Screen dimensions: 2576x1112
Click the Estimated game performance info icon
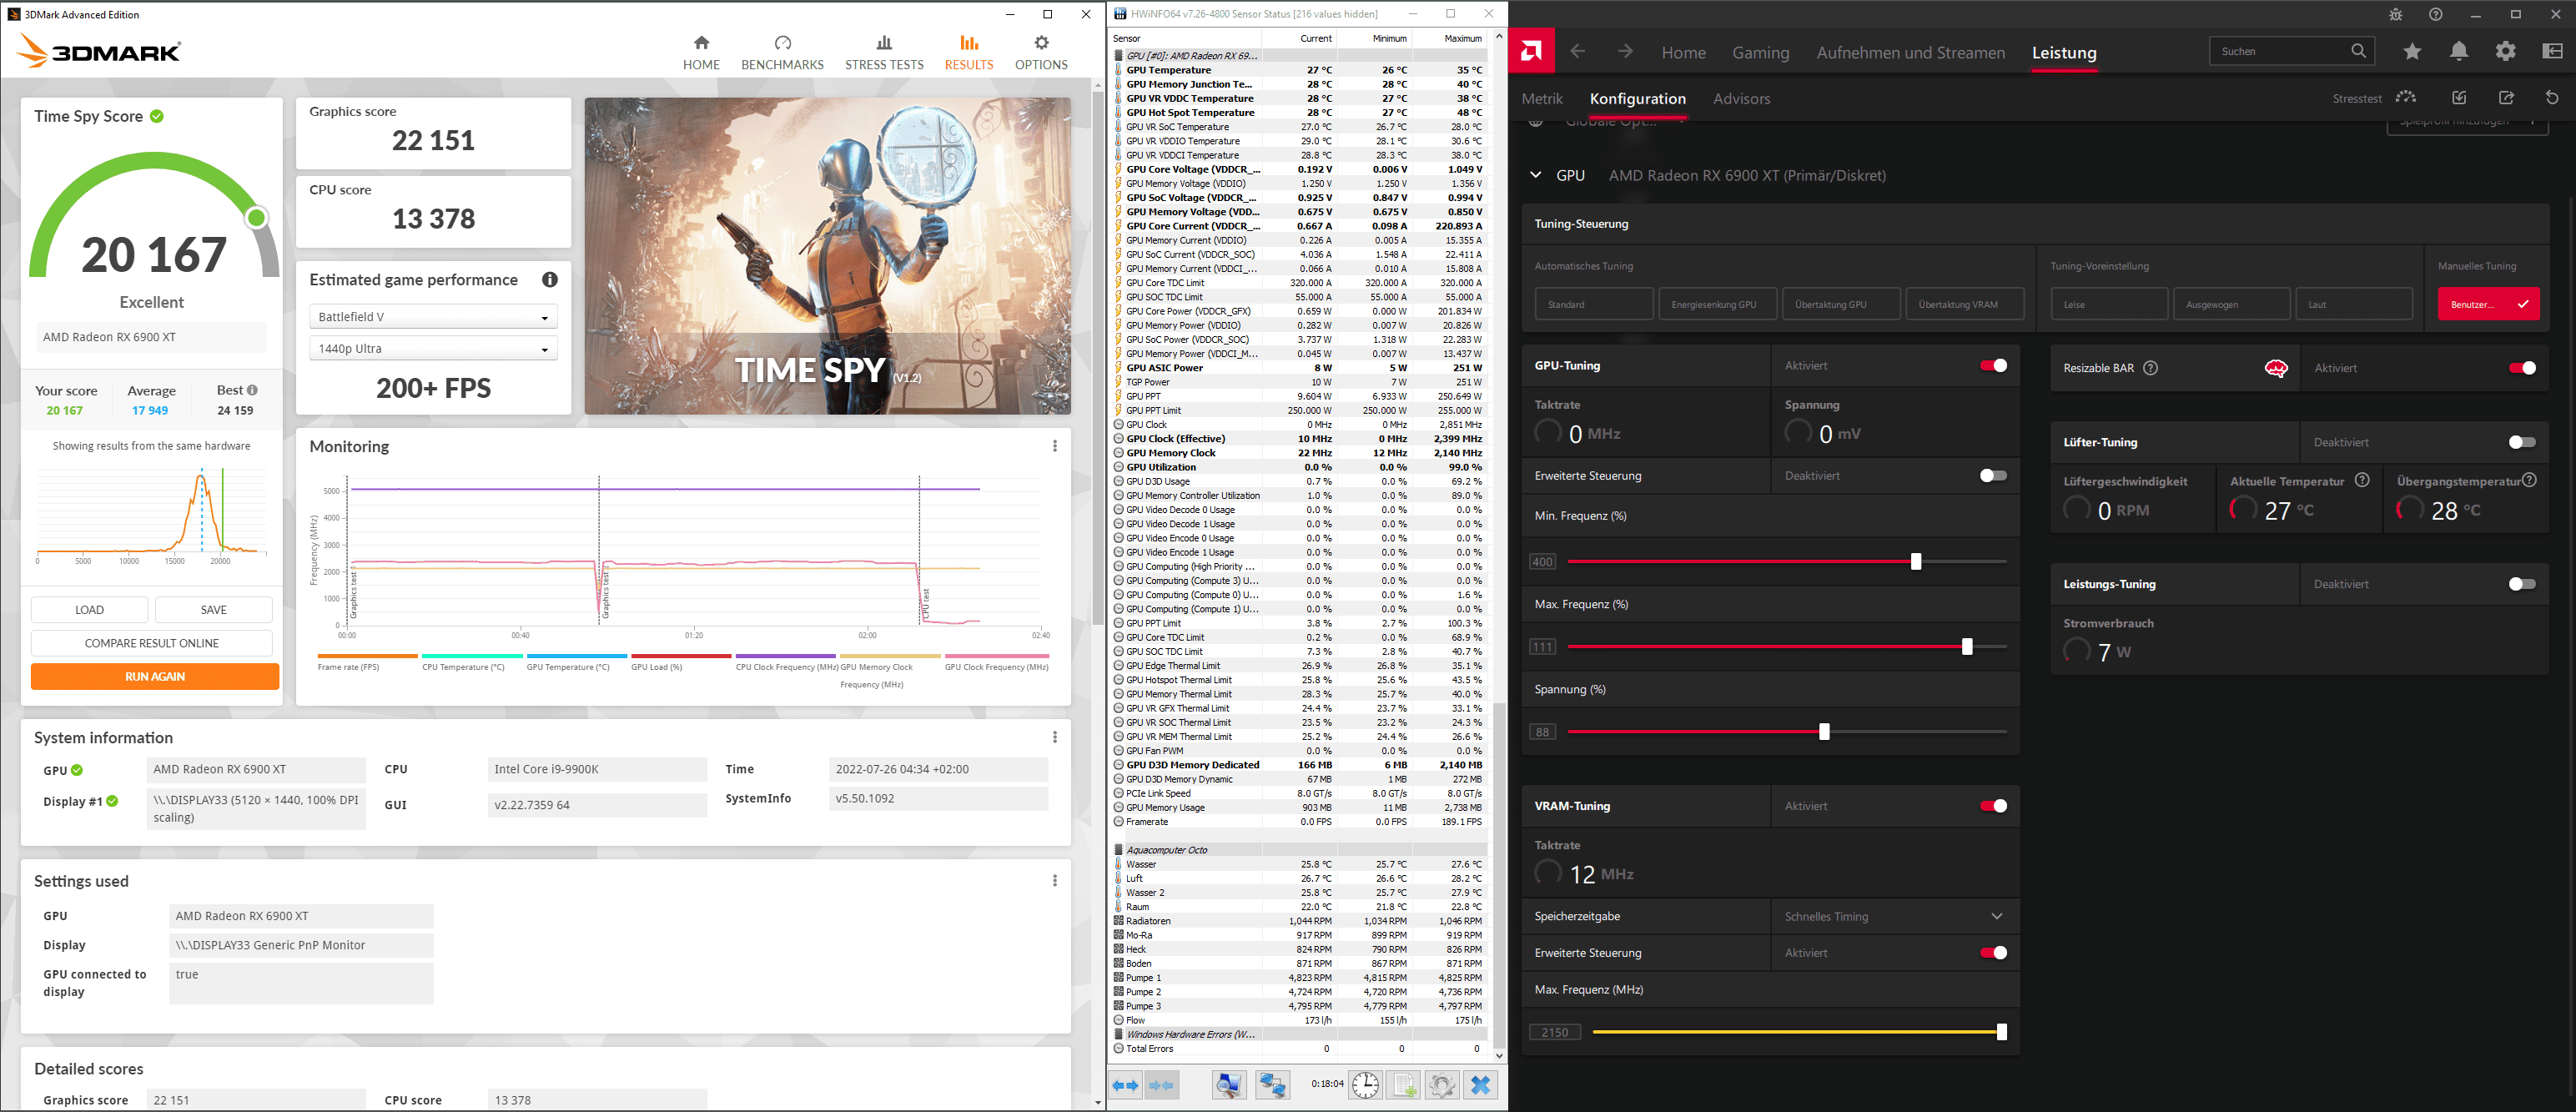550,280
